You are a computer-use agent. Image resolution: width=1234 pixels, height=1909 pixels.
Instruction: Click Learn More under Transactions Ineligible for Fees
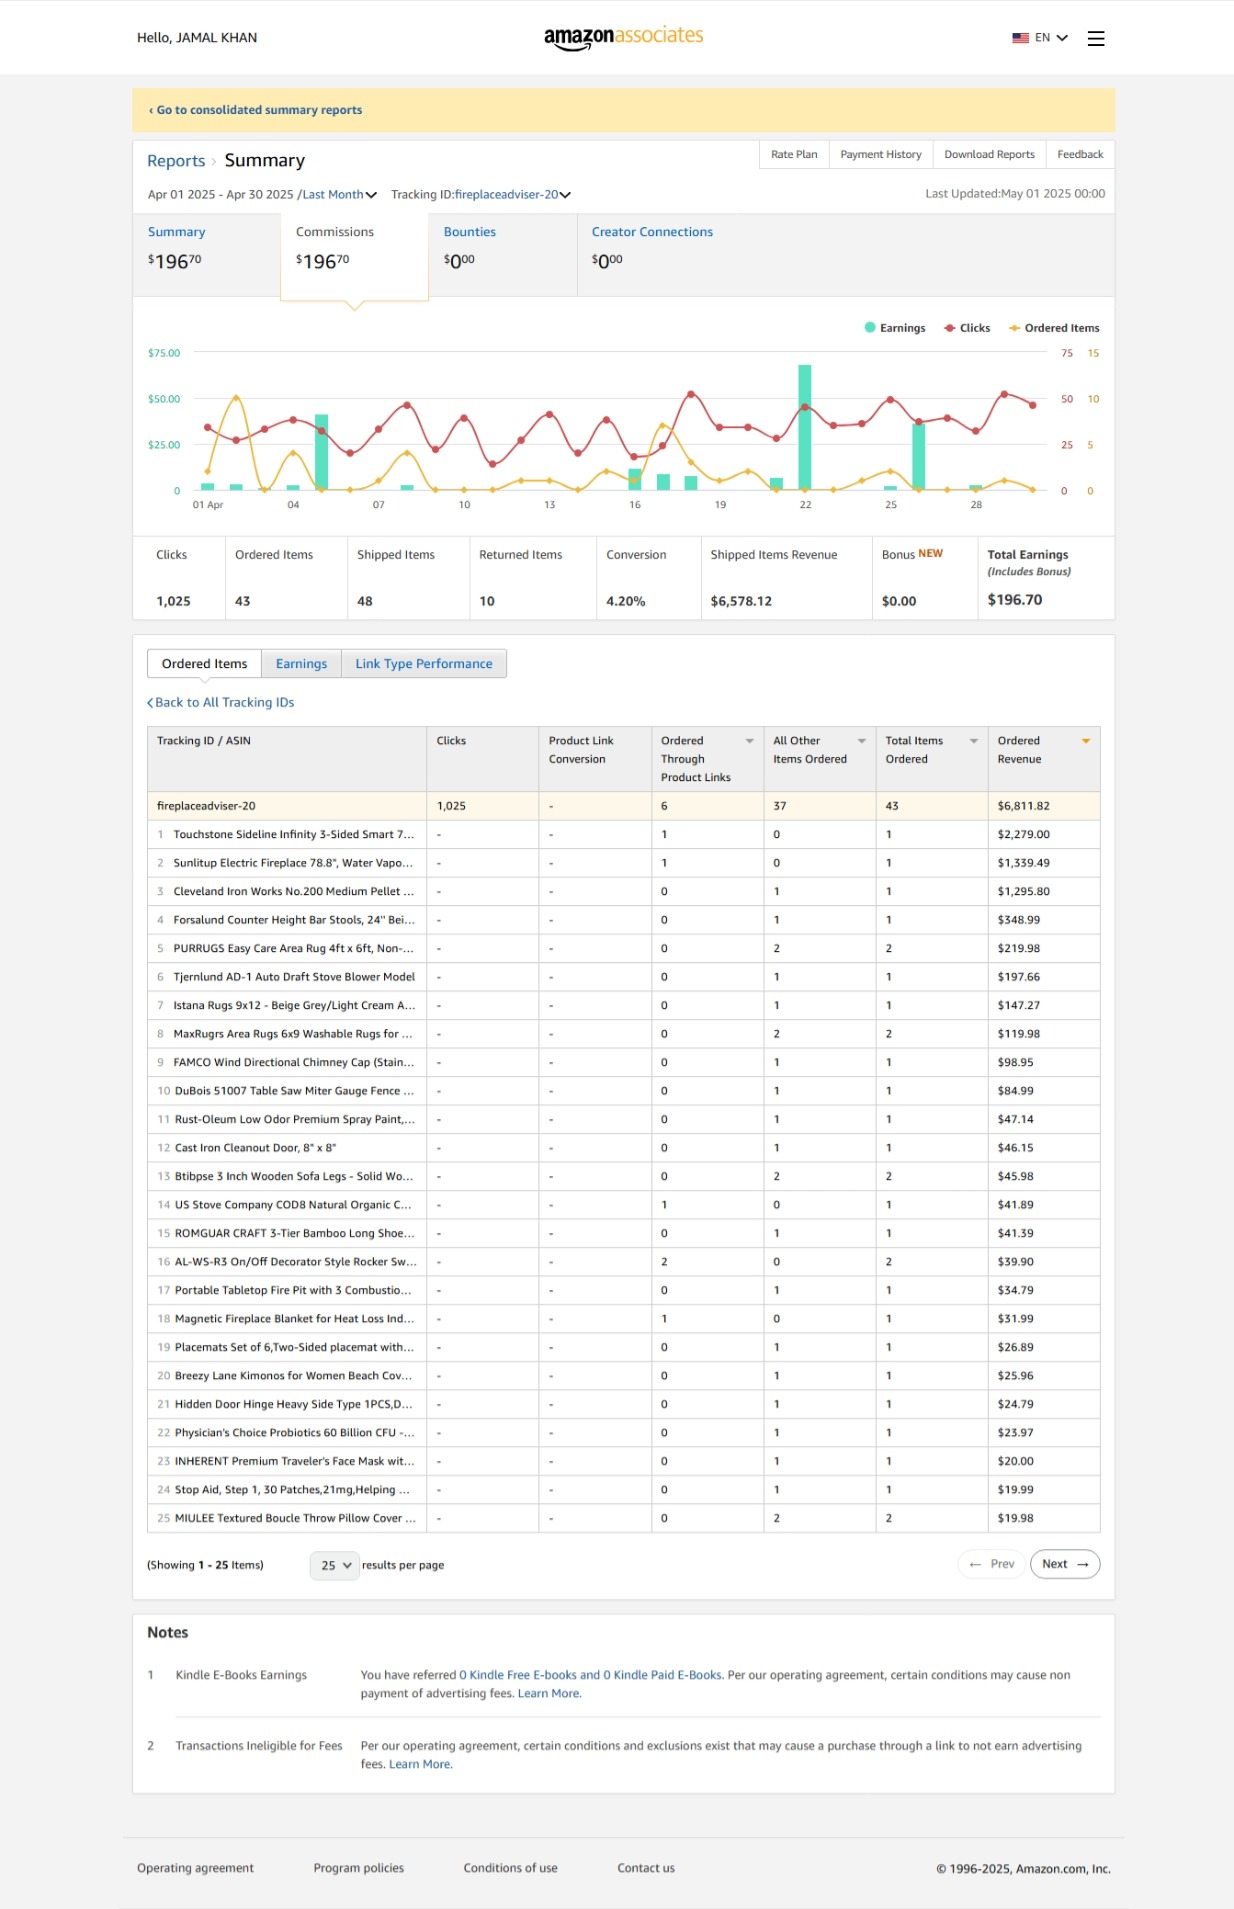click(x=420, y=1765)
